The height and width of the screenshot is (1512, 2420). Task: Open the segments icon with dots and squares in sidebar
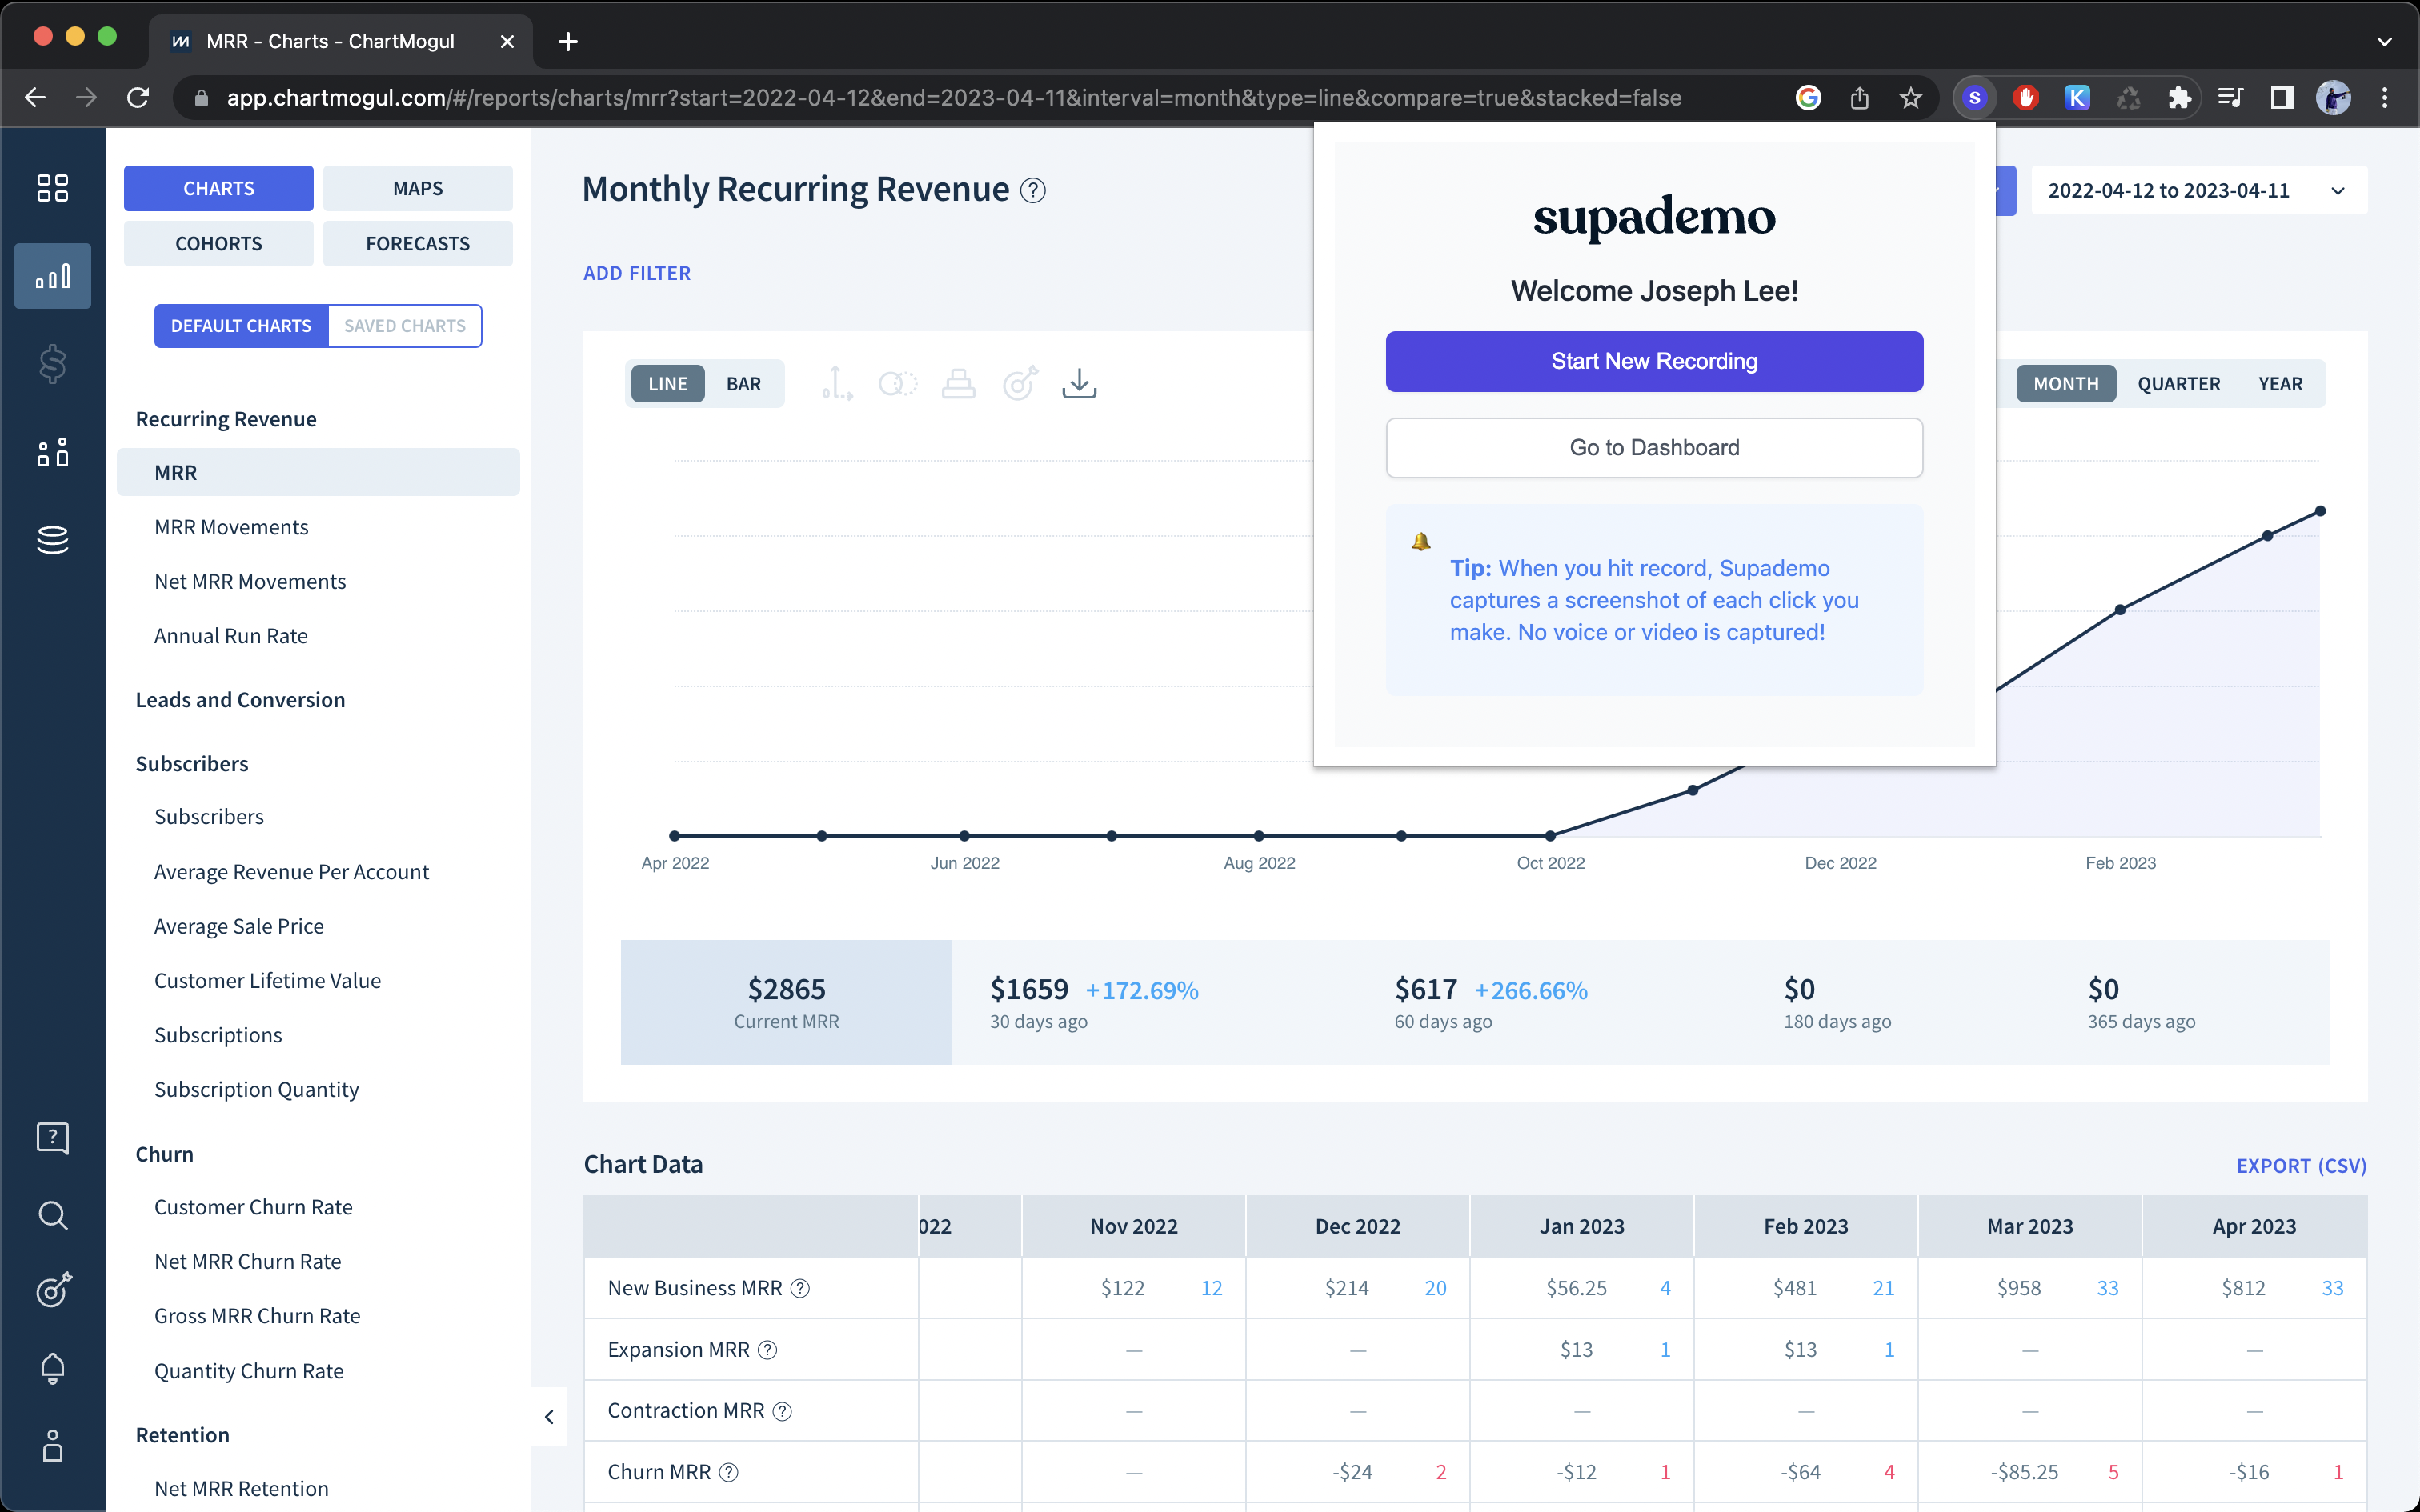[52, 452]
